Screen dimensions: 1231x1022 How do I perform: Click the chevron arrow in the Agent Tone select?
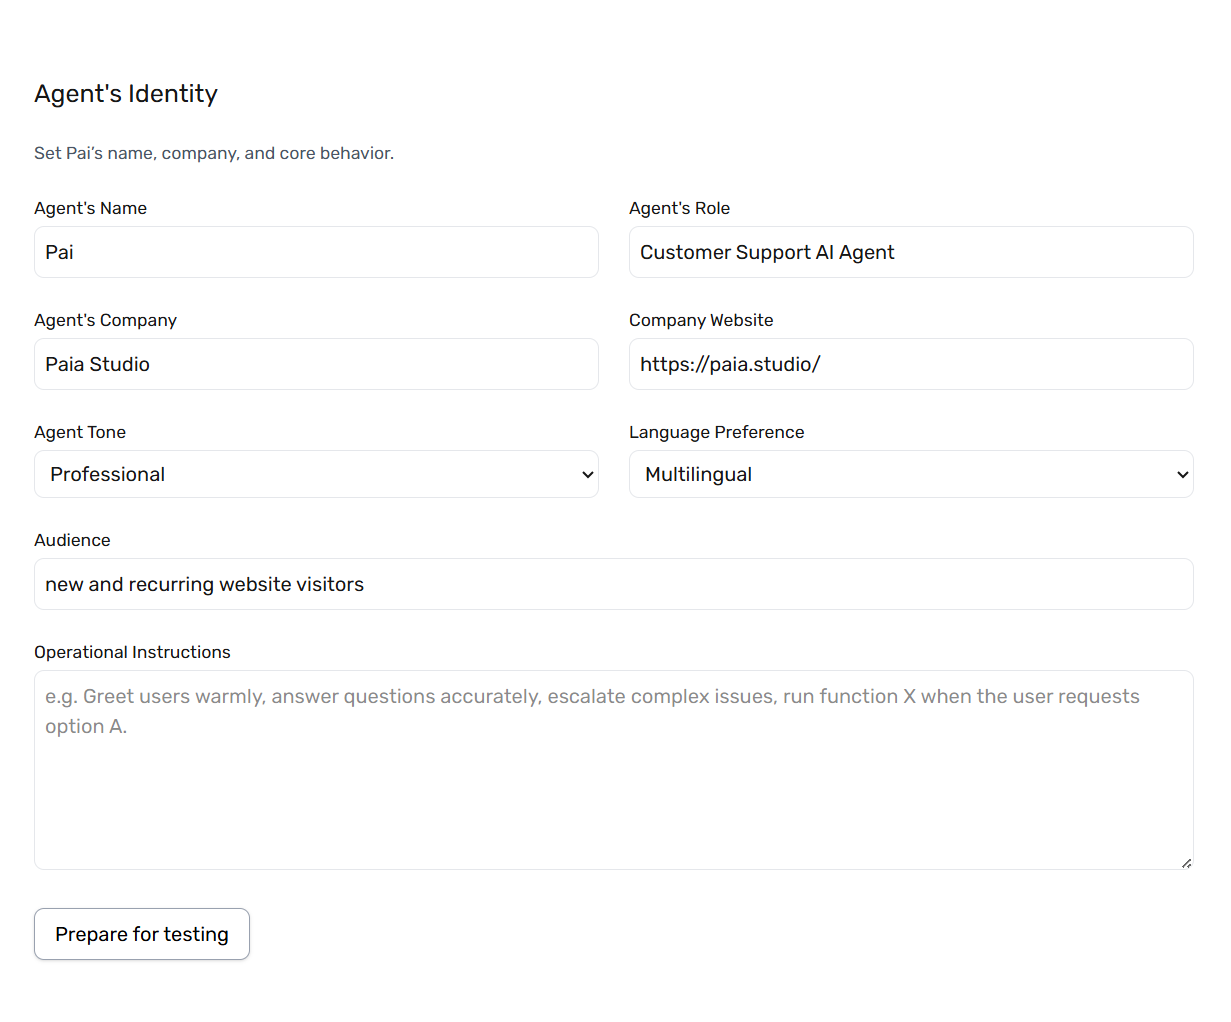[588, 475]
